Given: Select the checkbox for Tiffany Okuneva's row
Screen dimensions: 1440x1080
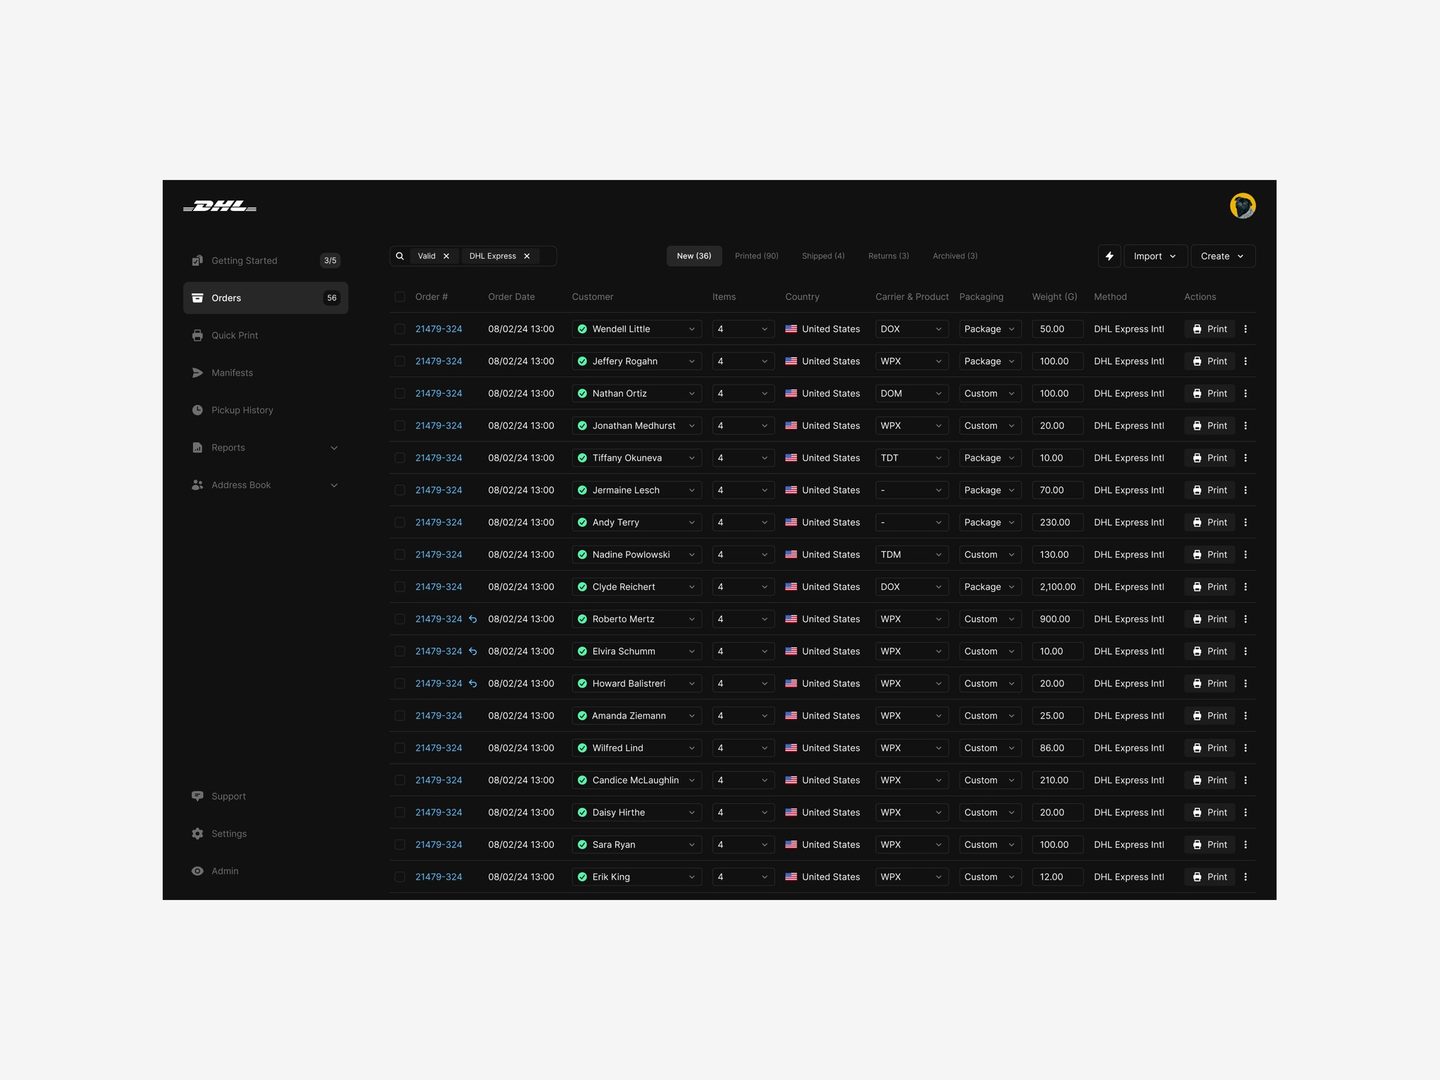Looking at the screenshot, I should (400, 458).
